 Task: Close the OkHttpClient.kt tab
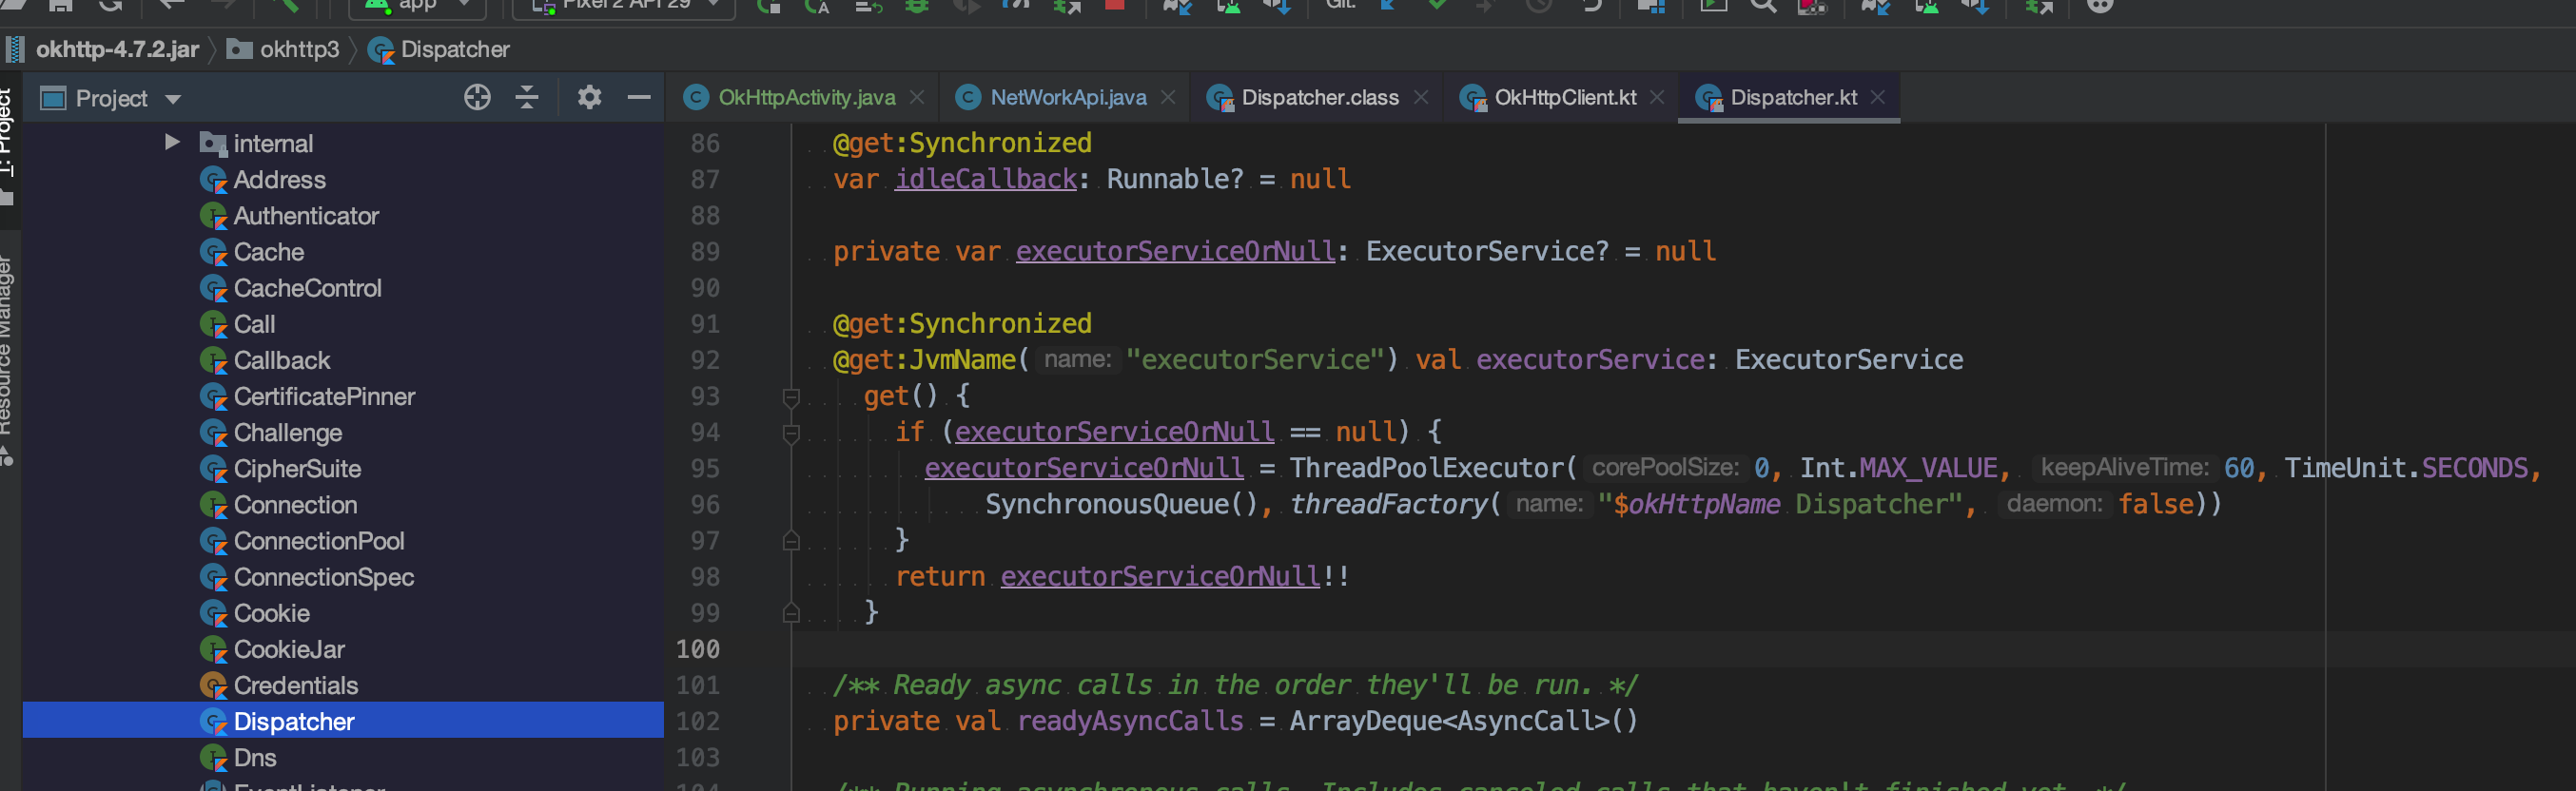[1657, 97]
